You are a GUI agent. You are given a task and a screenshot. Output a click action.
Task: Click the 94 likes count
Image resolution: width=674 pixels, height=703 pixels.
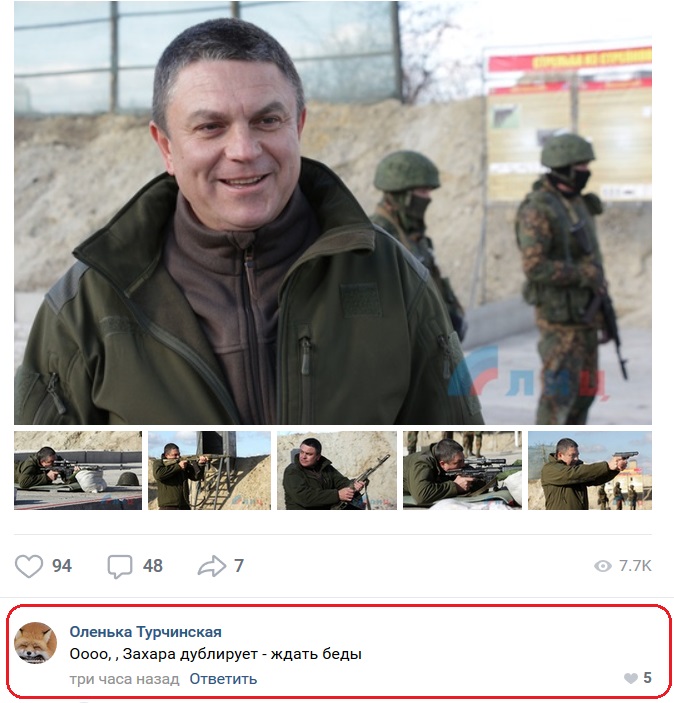tap(62, 566)
